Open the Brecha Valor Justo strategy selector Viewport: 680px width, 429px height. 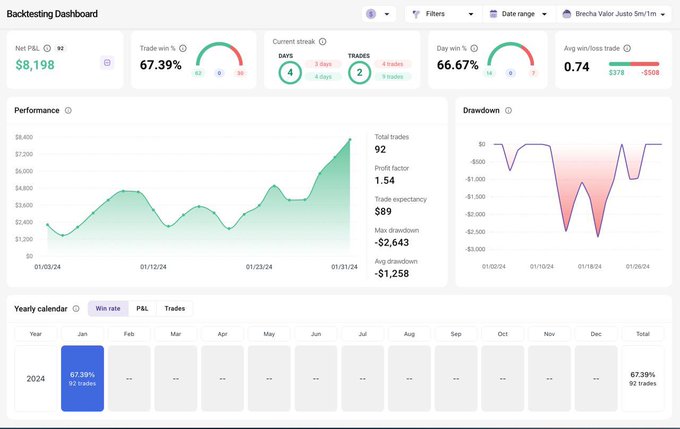point(614,14)
